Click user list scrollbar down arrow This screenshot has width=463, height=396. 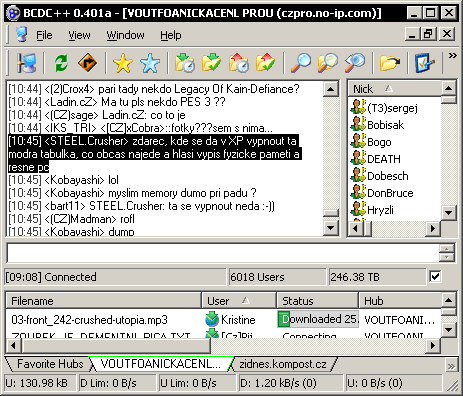click(449, 212)
